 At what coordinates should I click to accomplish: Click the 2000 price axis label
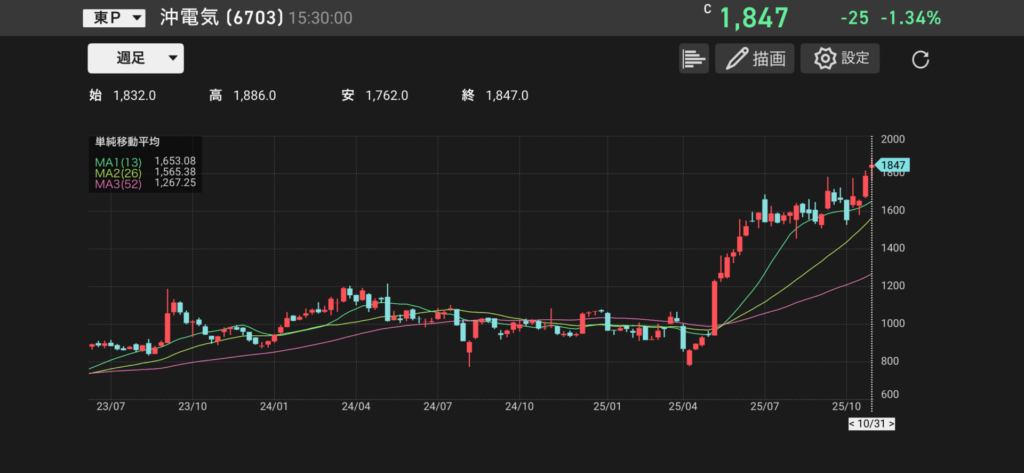pyautogui.click(x=893, y=139)
